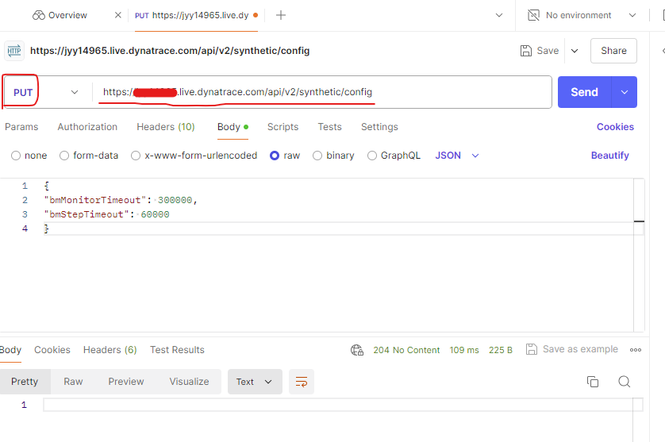Image resolution: width=665 pixels, height=442 pixels.
Task: Select the form-data body type
Action: tap(65, 156)
